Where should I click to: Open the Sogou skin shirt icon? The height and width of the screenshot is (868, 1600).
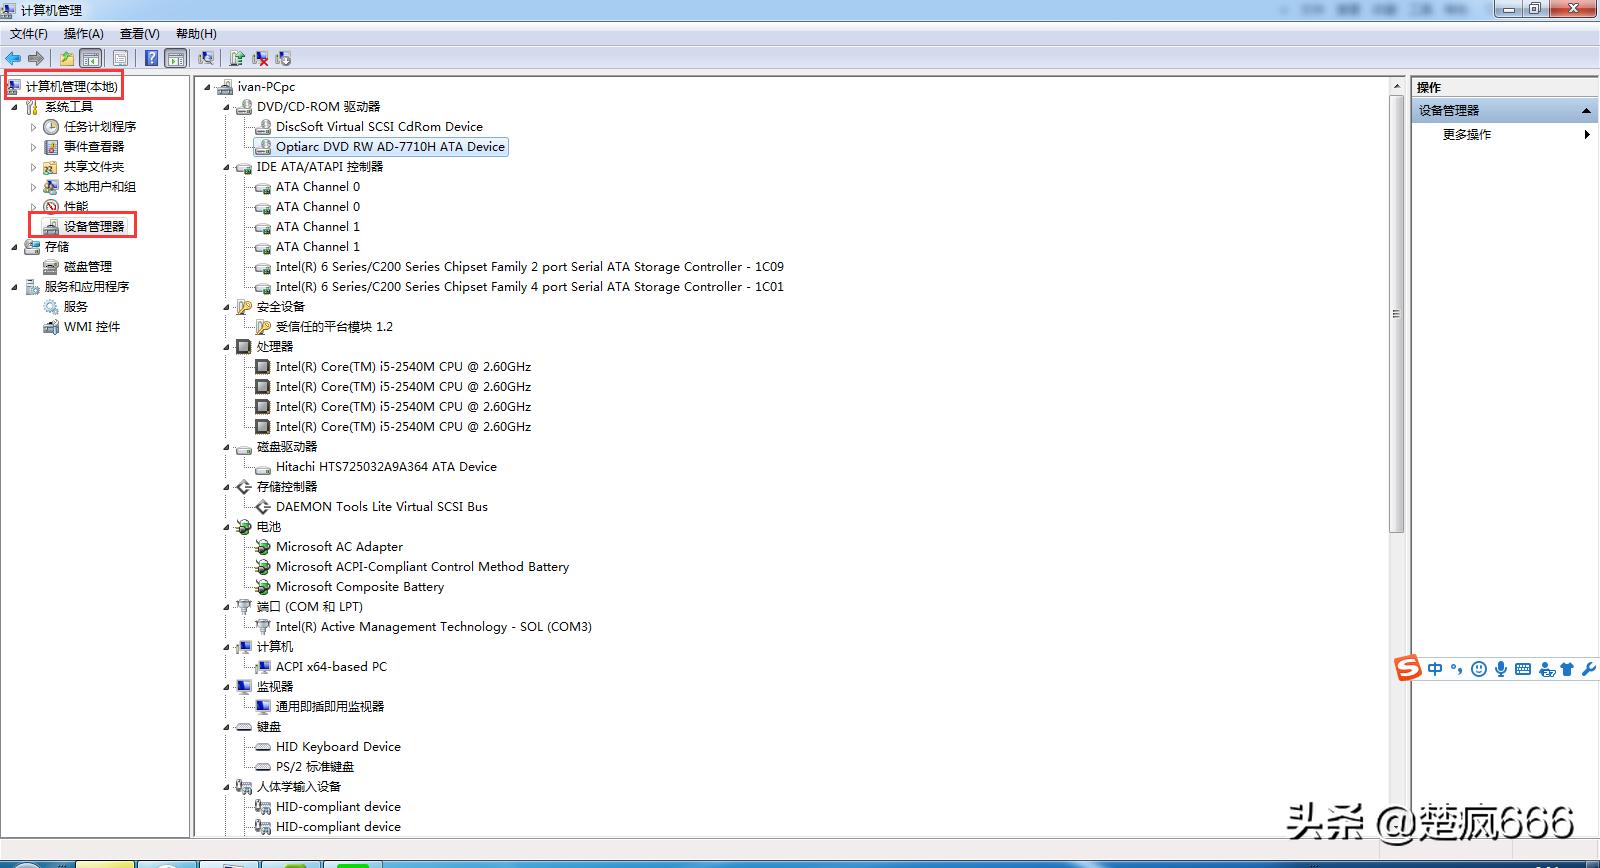point(1567,669)
